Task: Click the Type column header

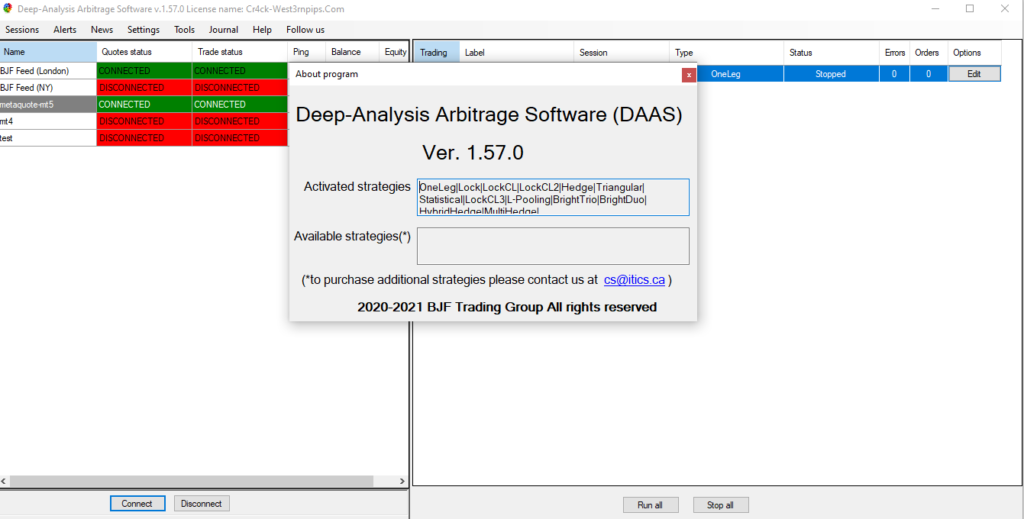Action: point(727,53)
